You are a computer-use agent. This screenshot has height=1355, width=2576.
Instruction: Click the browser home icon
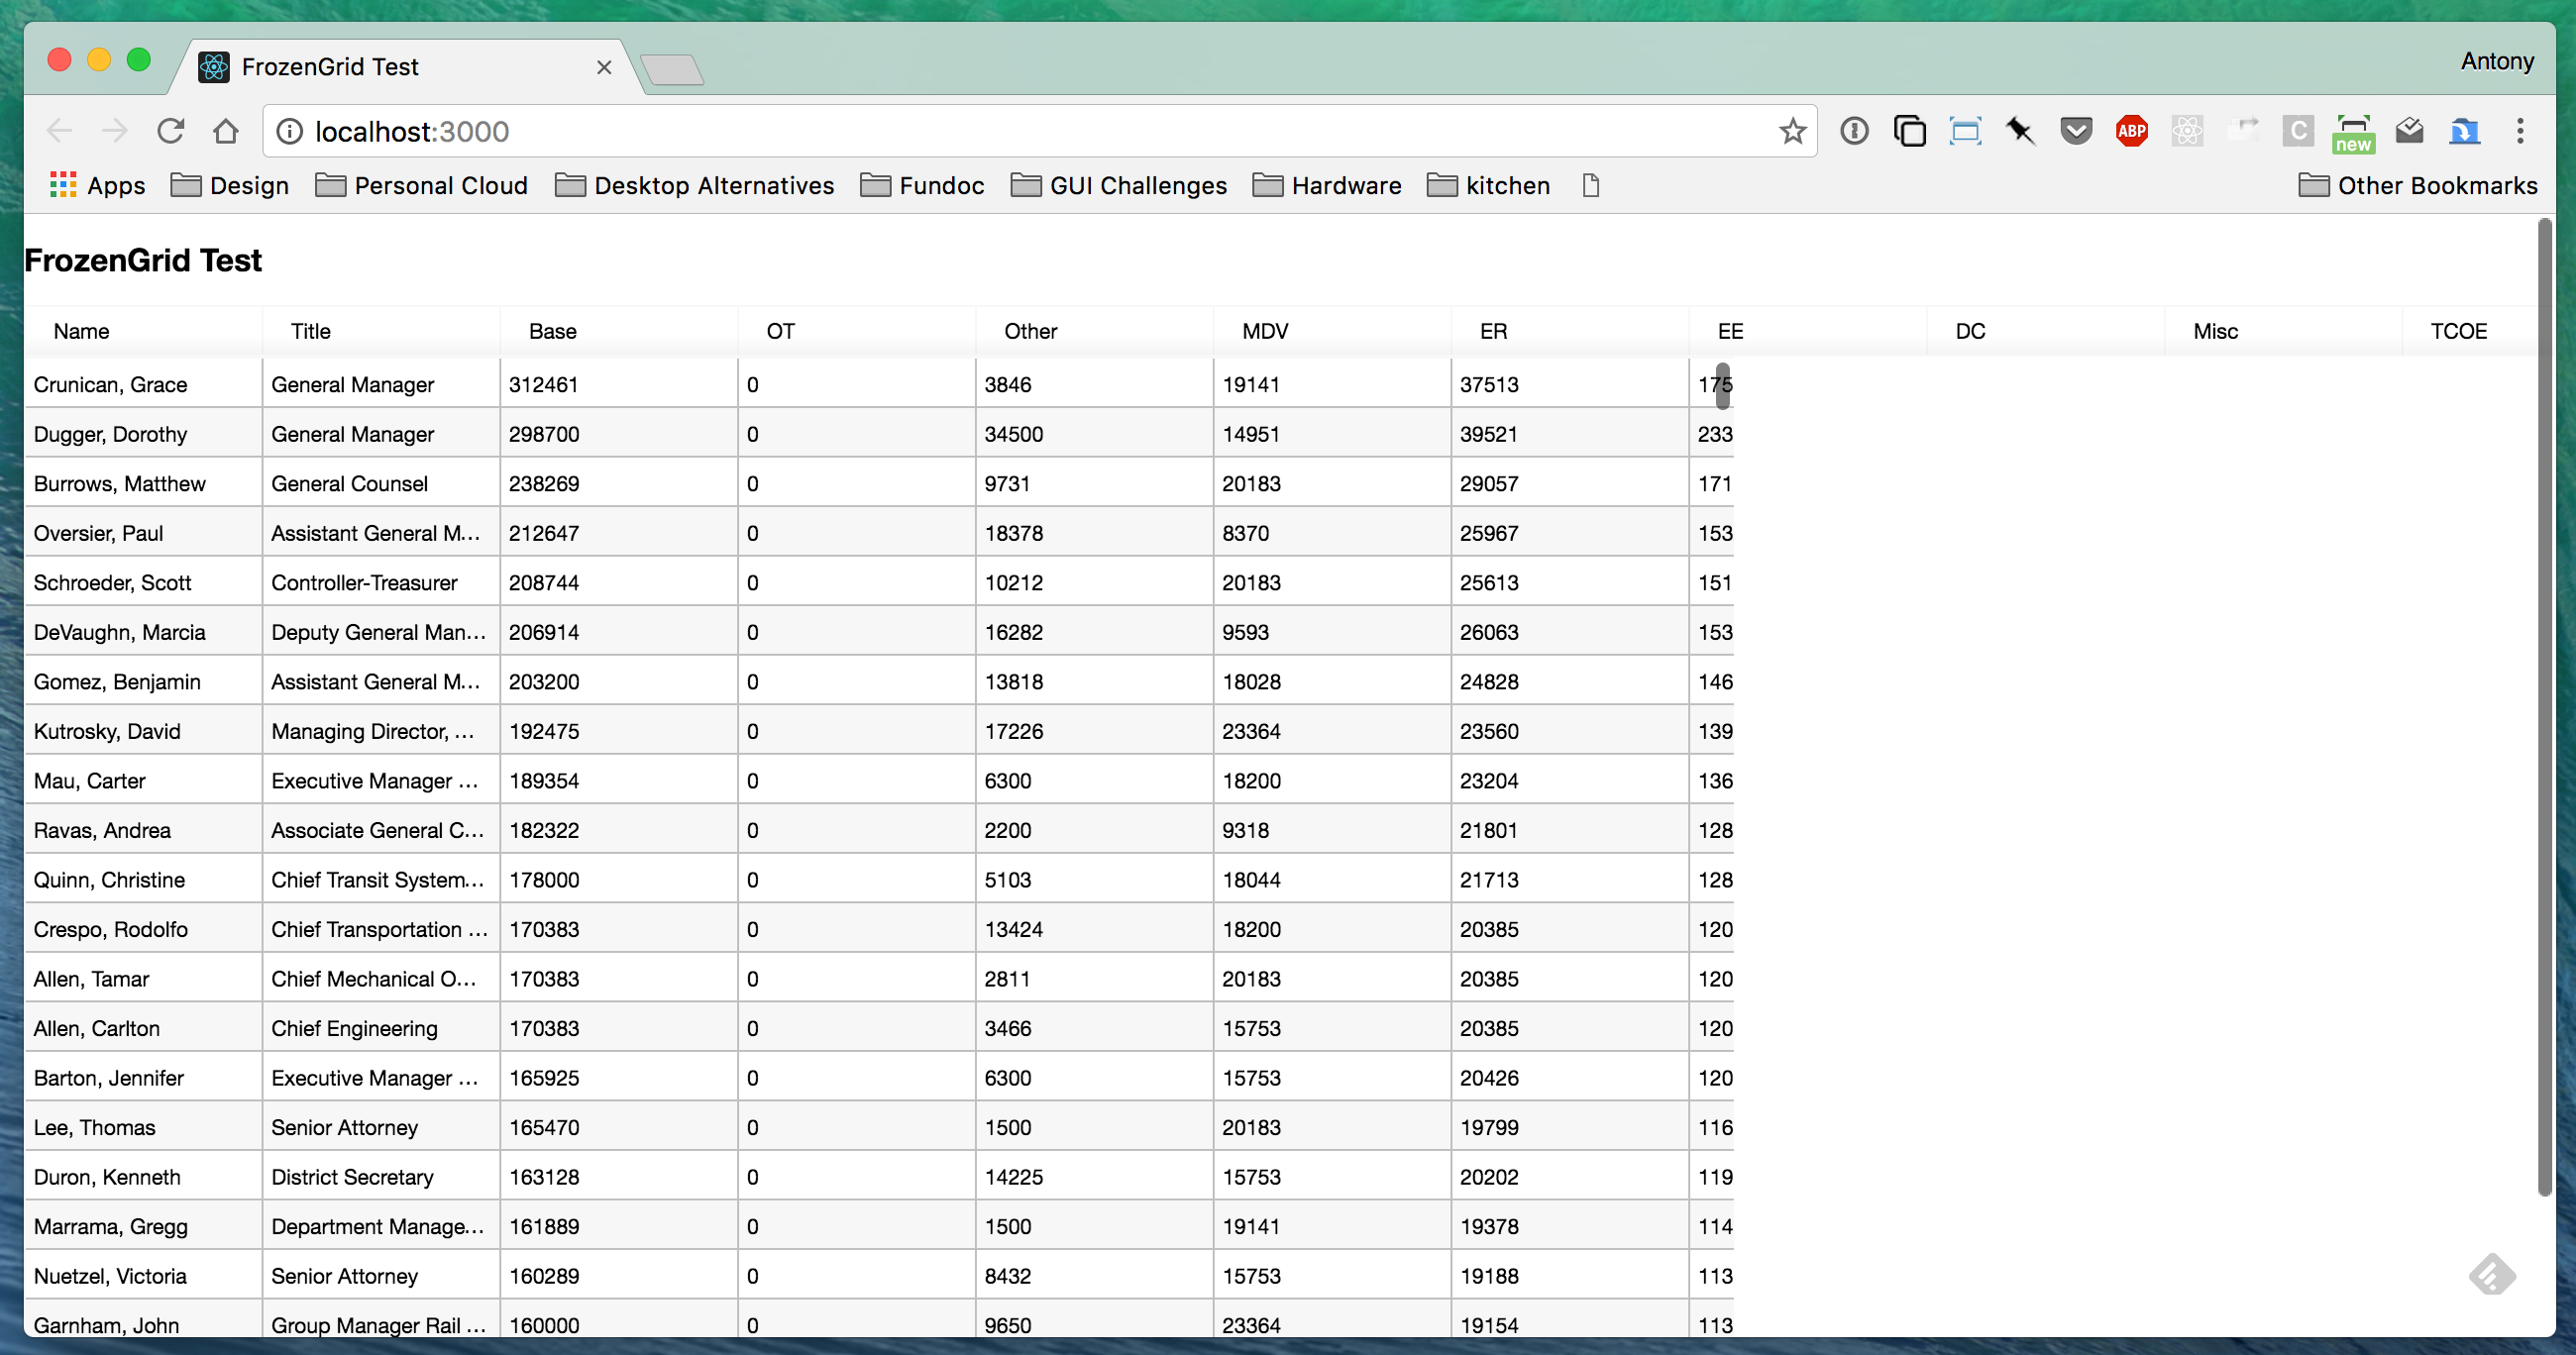pyautogui.click(x=226, y=131)
